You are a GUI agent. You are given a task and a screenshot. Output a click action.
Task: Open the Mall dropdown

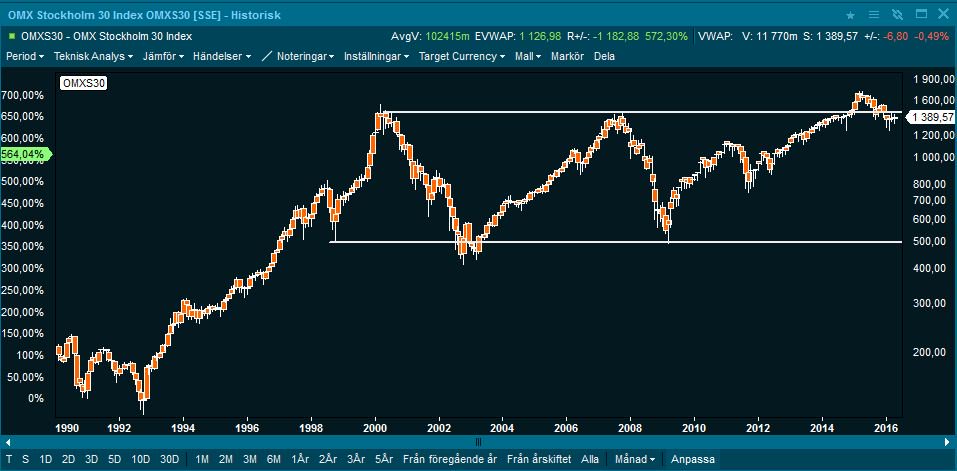click(x=527, y=56)
